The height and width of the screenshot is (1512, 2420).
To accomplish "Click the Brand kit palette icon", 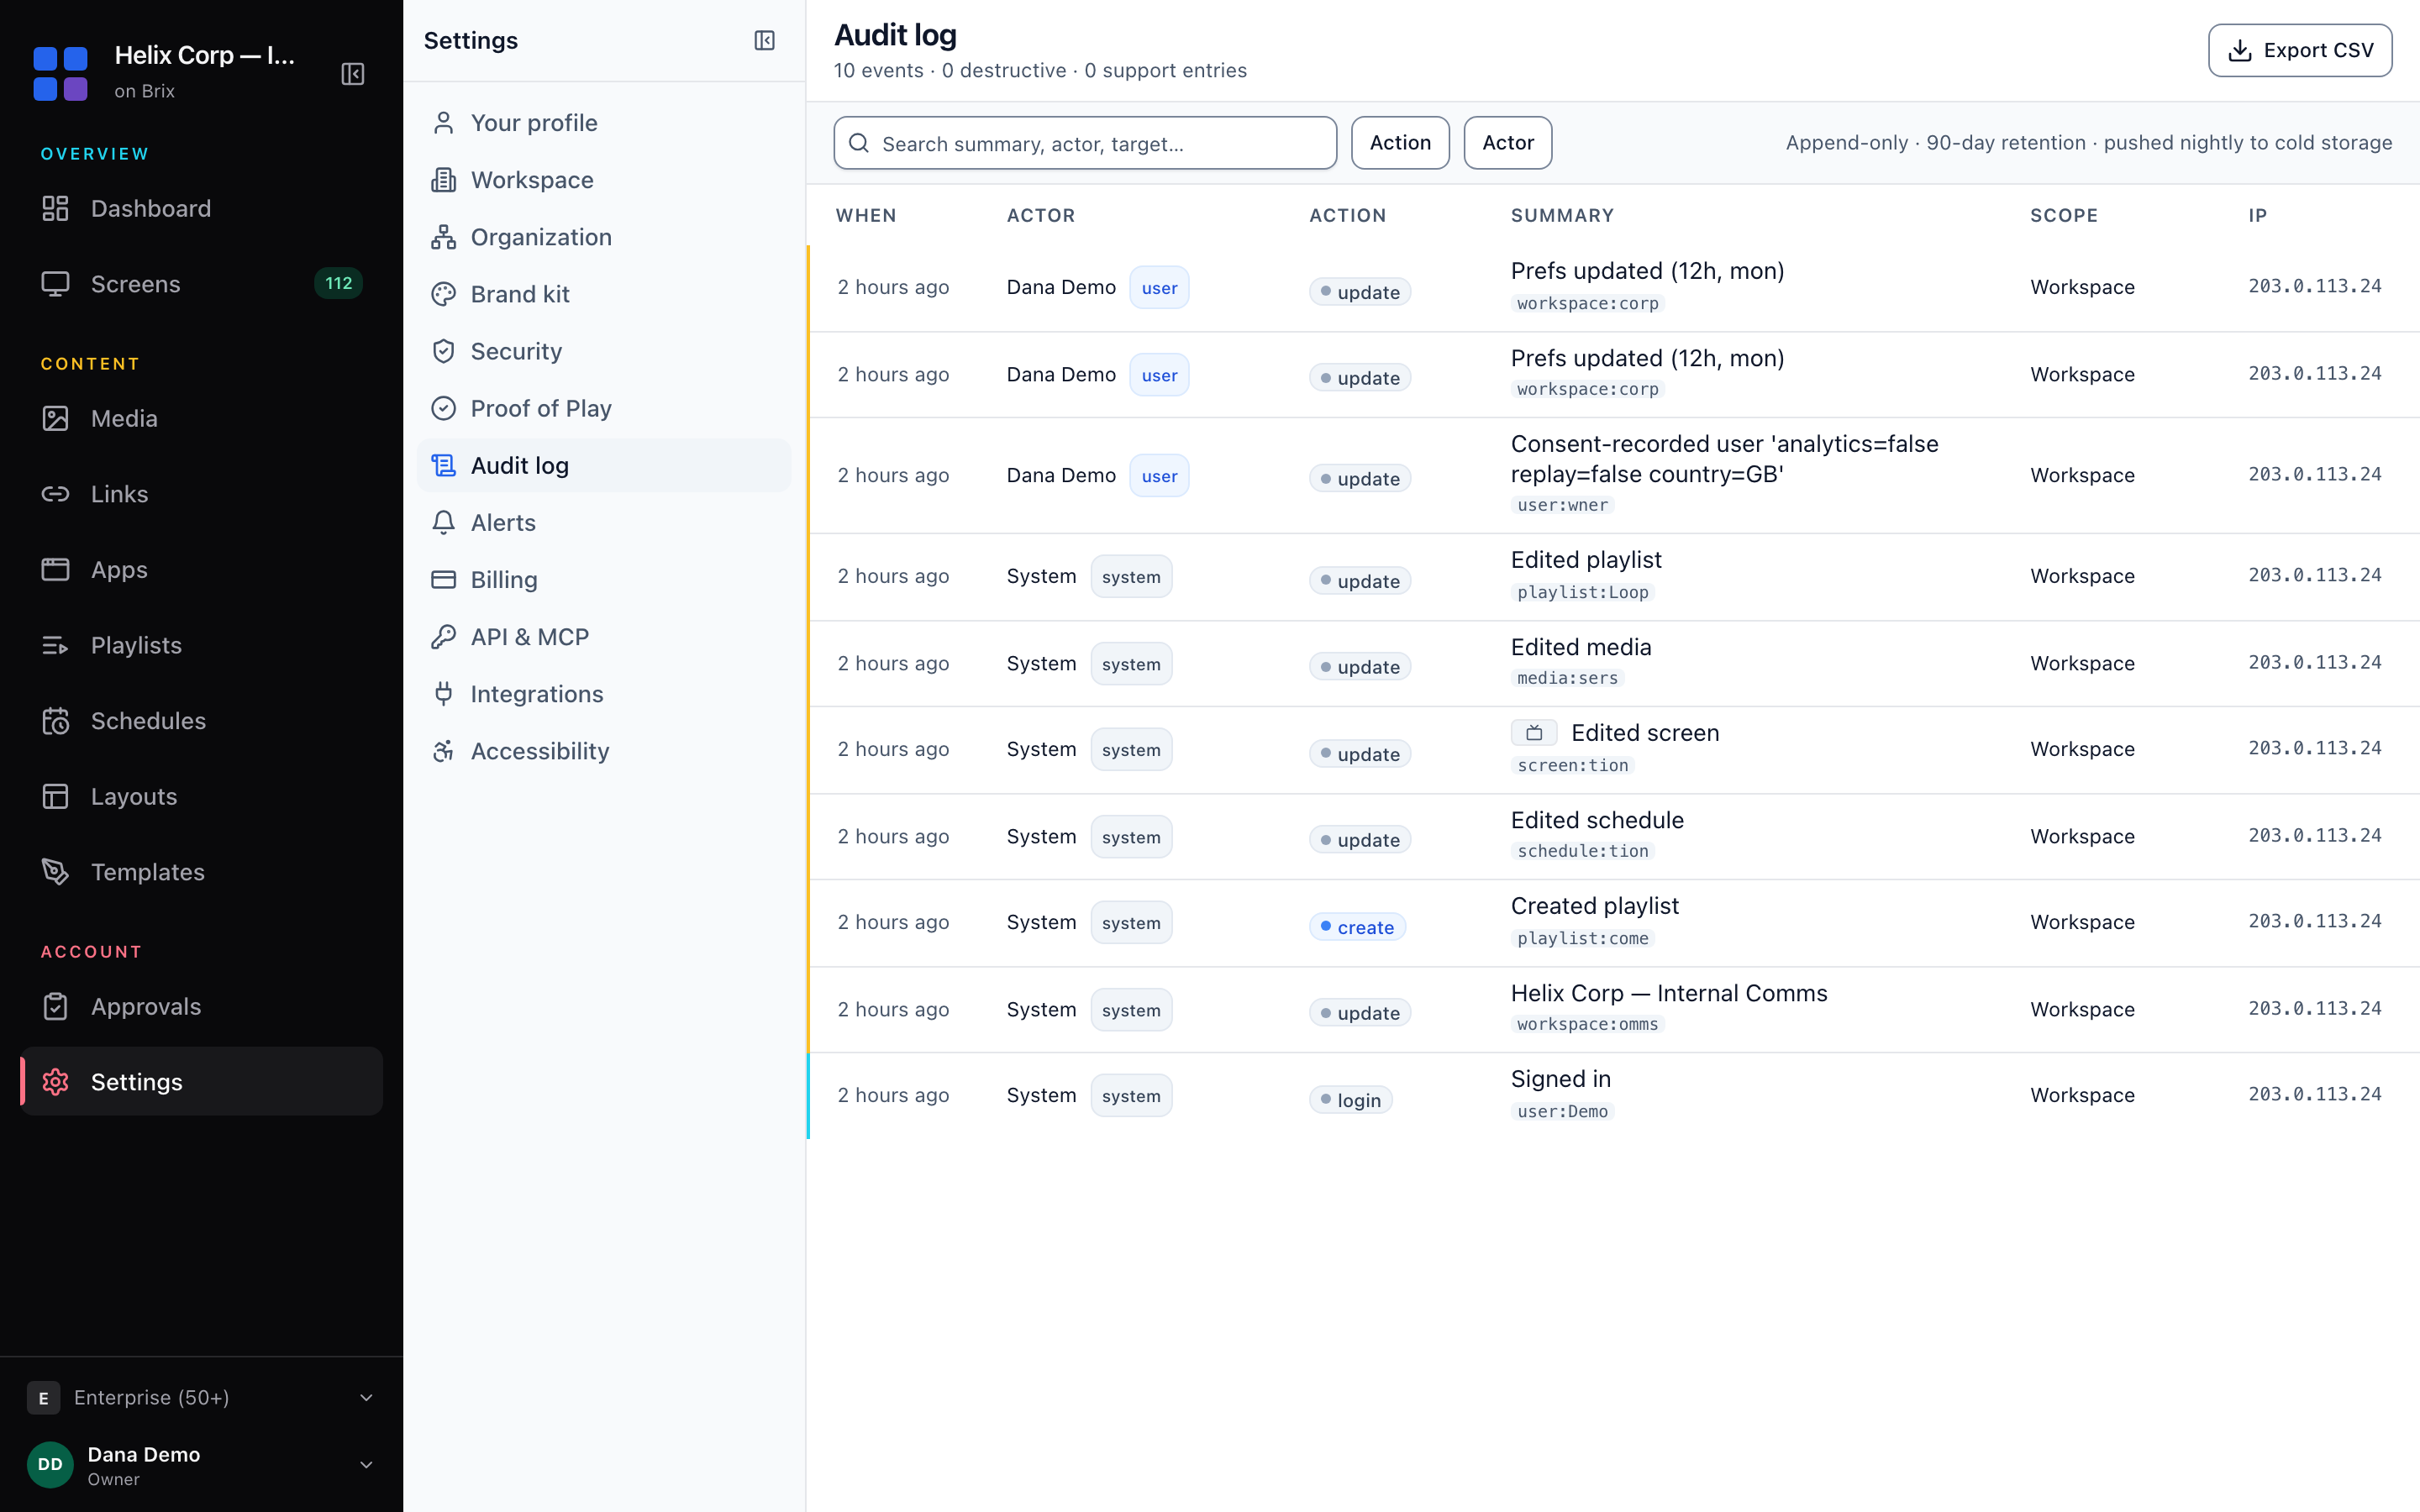I will [443, 294].
